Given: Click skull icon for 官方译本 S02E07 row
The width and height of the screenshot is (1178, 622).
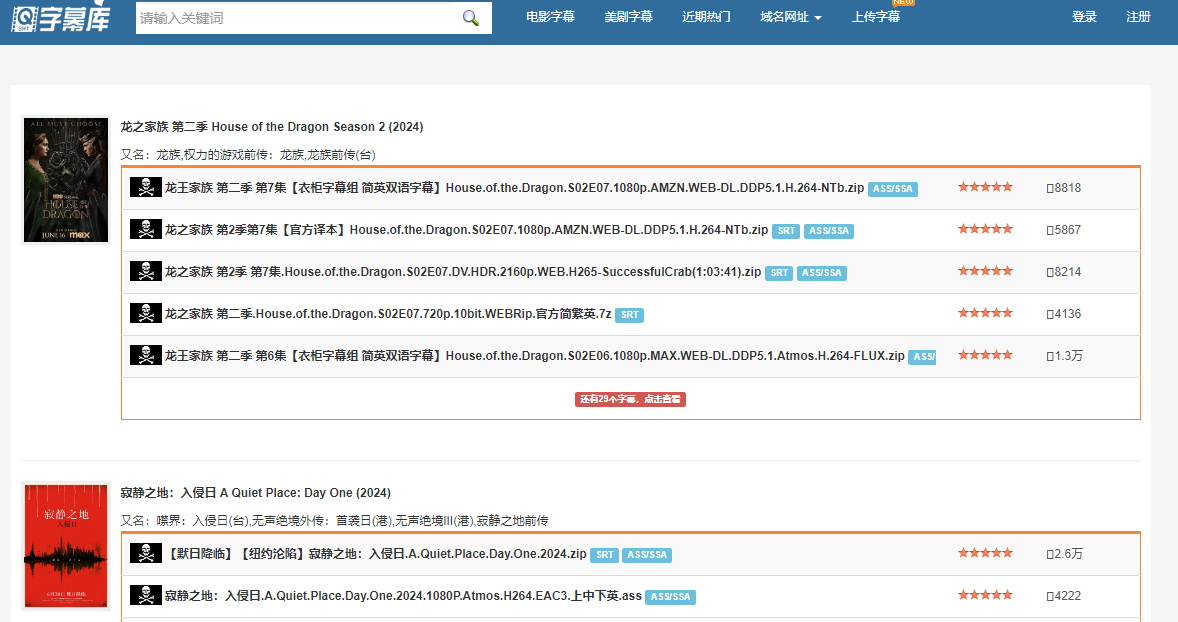Looking at the screenshot, I should 146,229.
